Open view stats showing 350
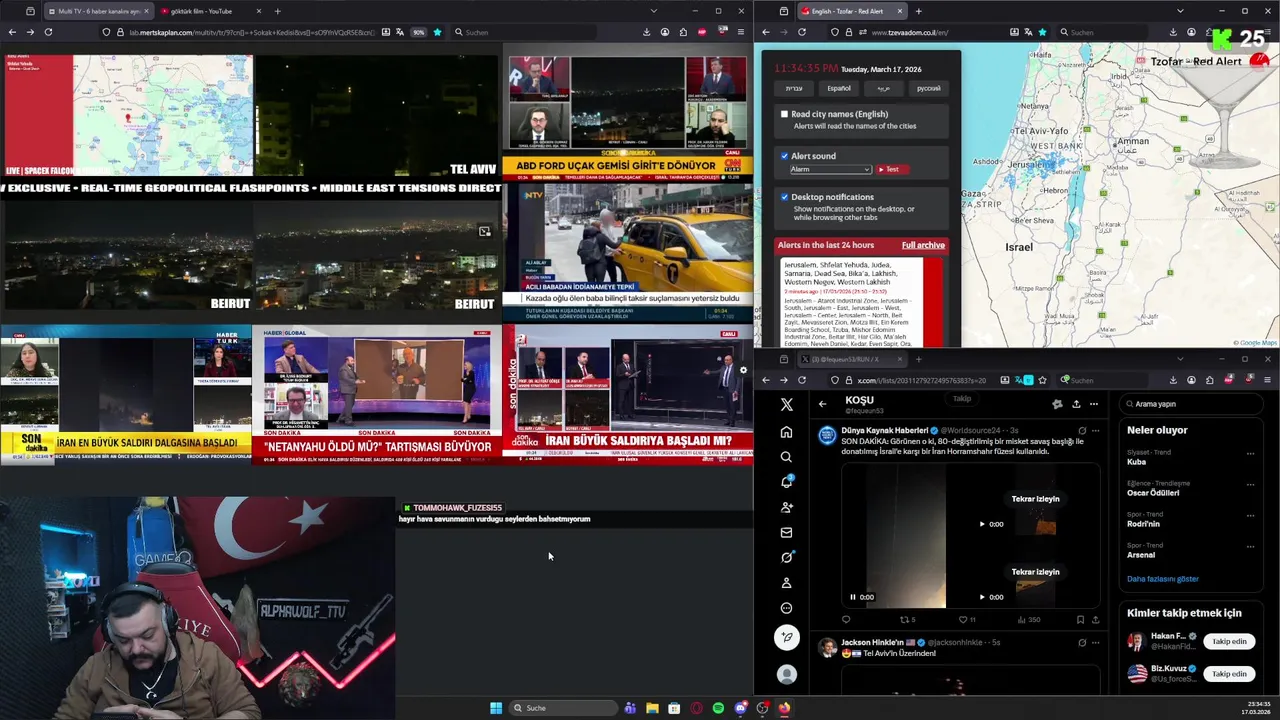Viewport: 1280px width, 720px height. [1027, 619]
